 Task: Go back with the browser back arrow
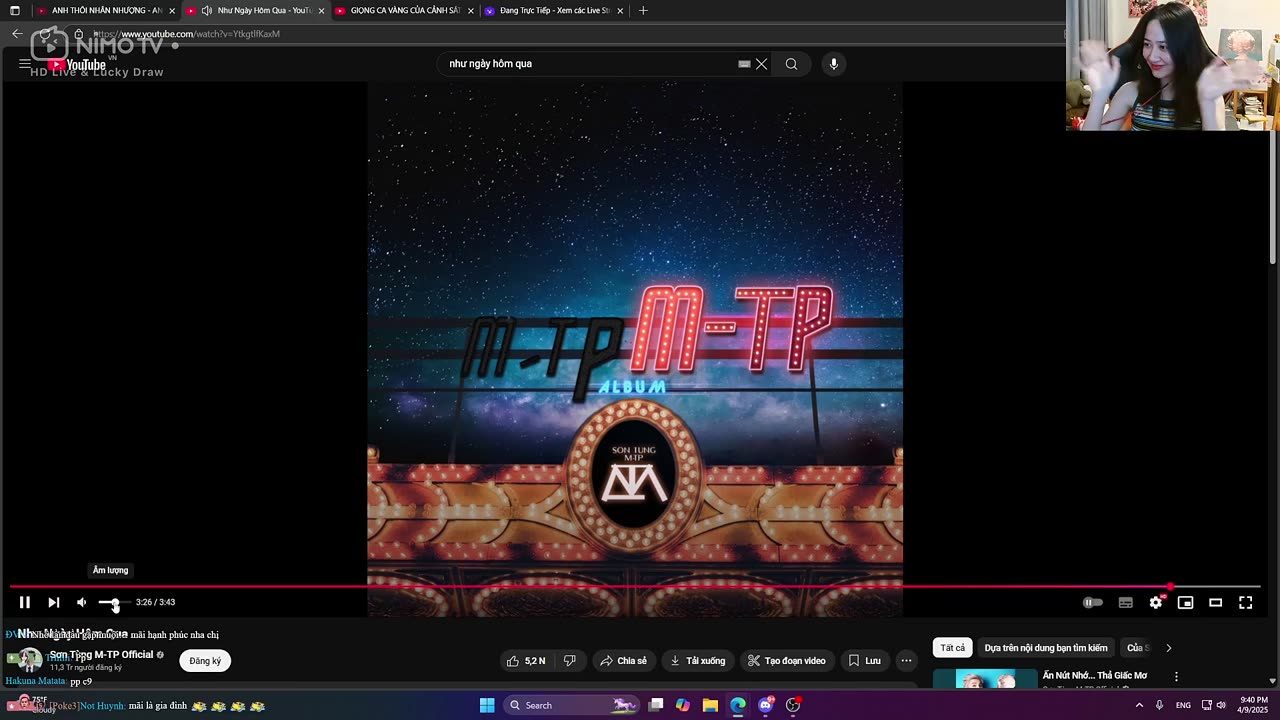pos(17,34)
